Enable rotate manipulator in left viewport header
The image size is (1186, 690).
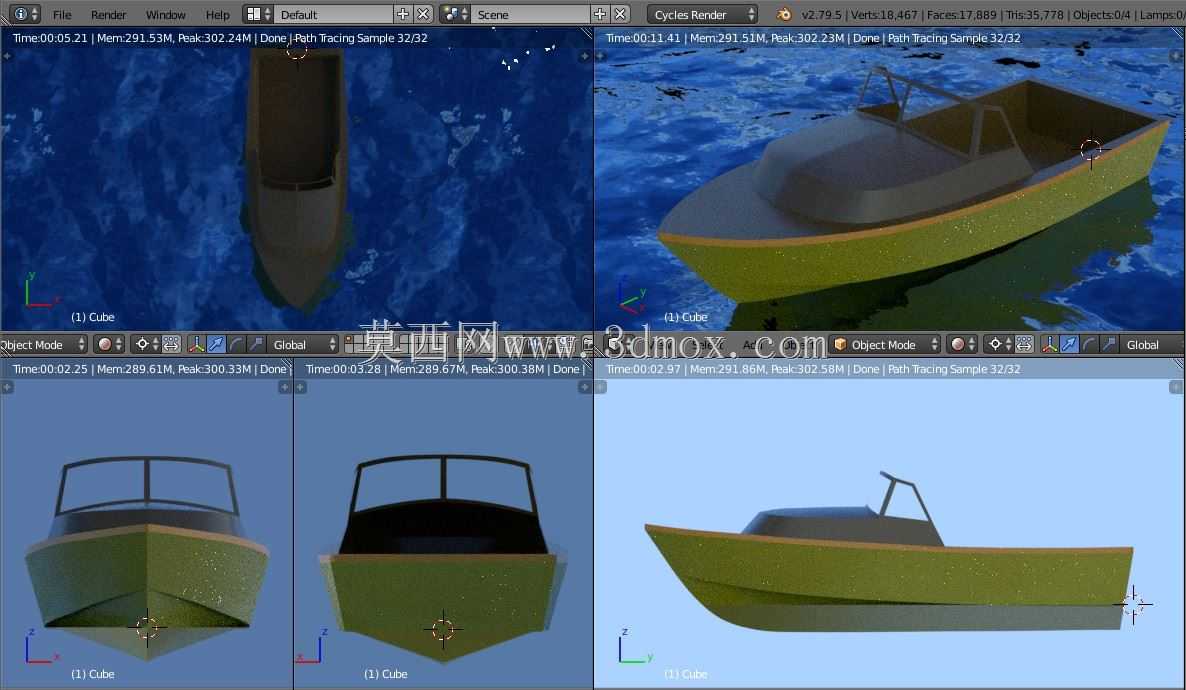pyautogui.click(x=236, y=344)
